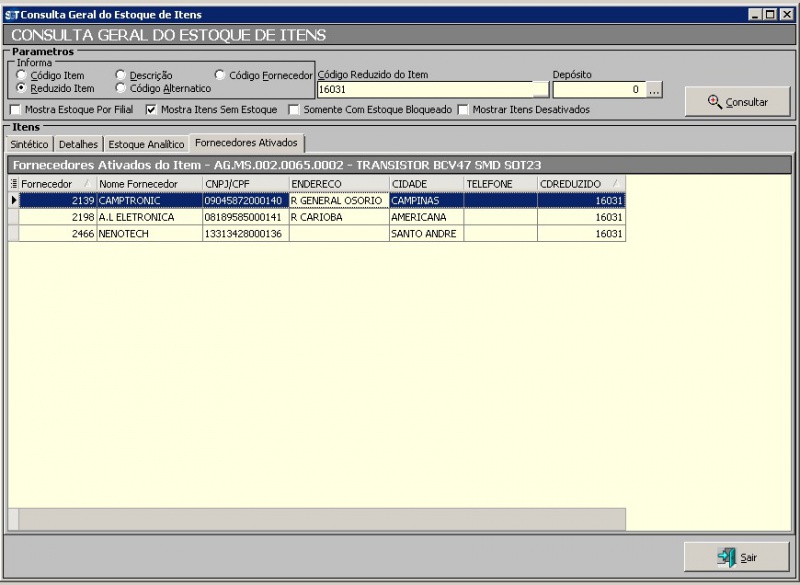The width and height of the screenshot is (800, 585).
Task: Enable Mostra Estoque Por Filial checkbox
Action: coord(15,109)
